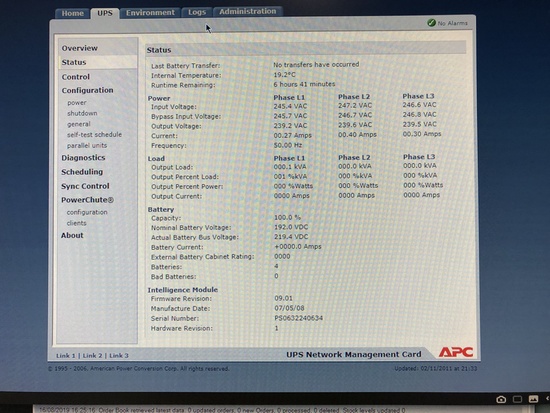Select self-test schedule under Configuration
This screenshot has height=413, width=550.
94,135
